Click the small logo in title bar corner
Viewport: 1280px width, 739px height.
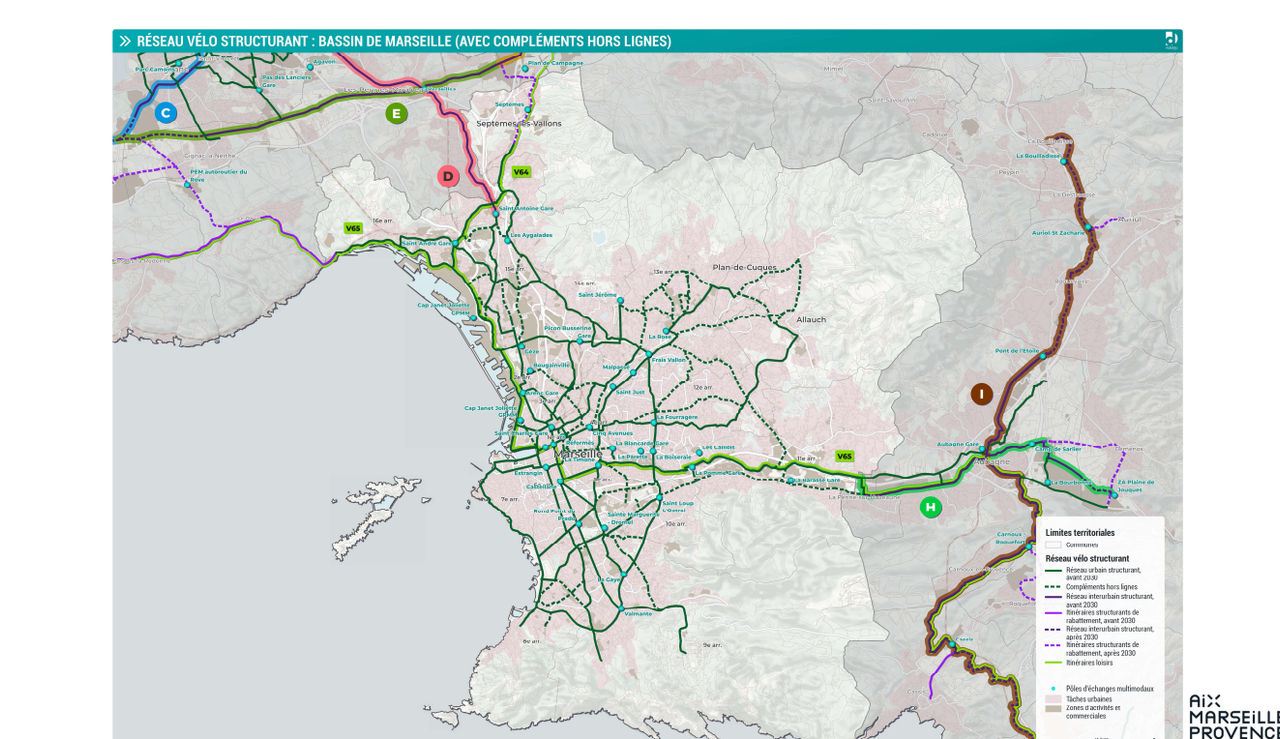(x=1171, y=40)
